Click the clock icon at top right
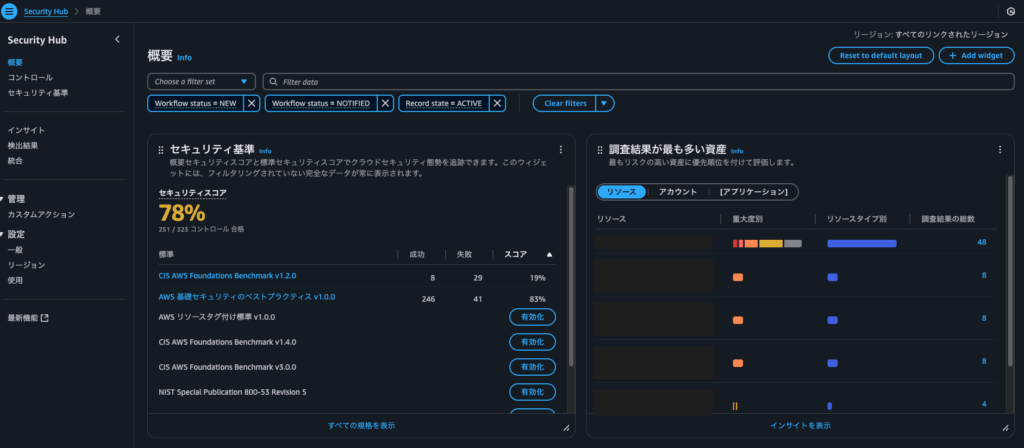This screenshot has height=448, width=1024. click(x=1011, y=12)
